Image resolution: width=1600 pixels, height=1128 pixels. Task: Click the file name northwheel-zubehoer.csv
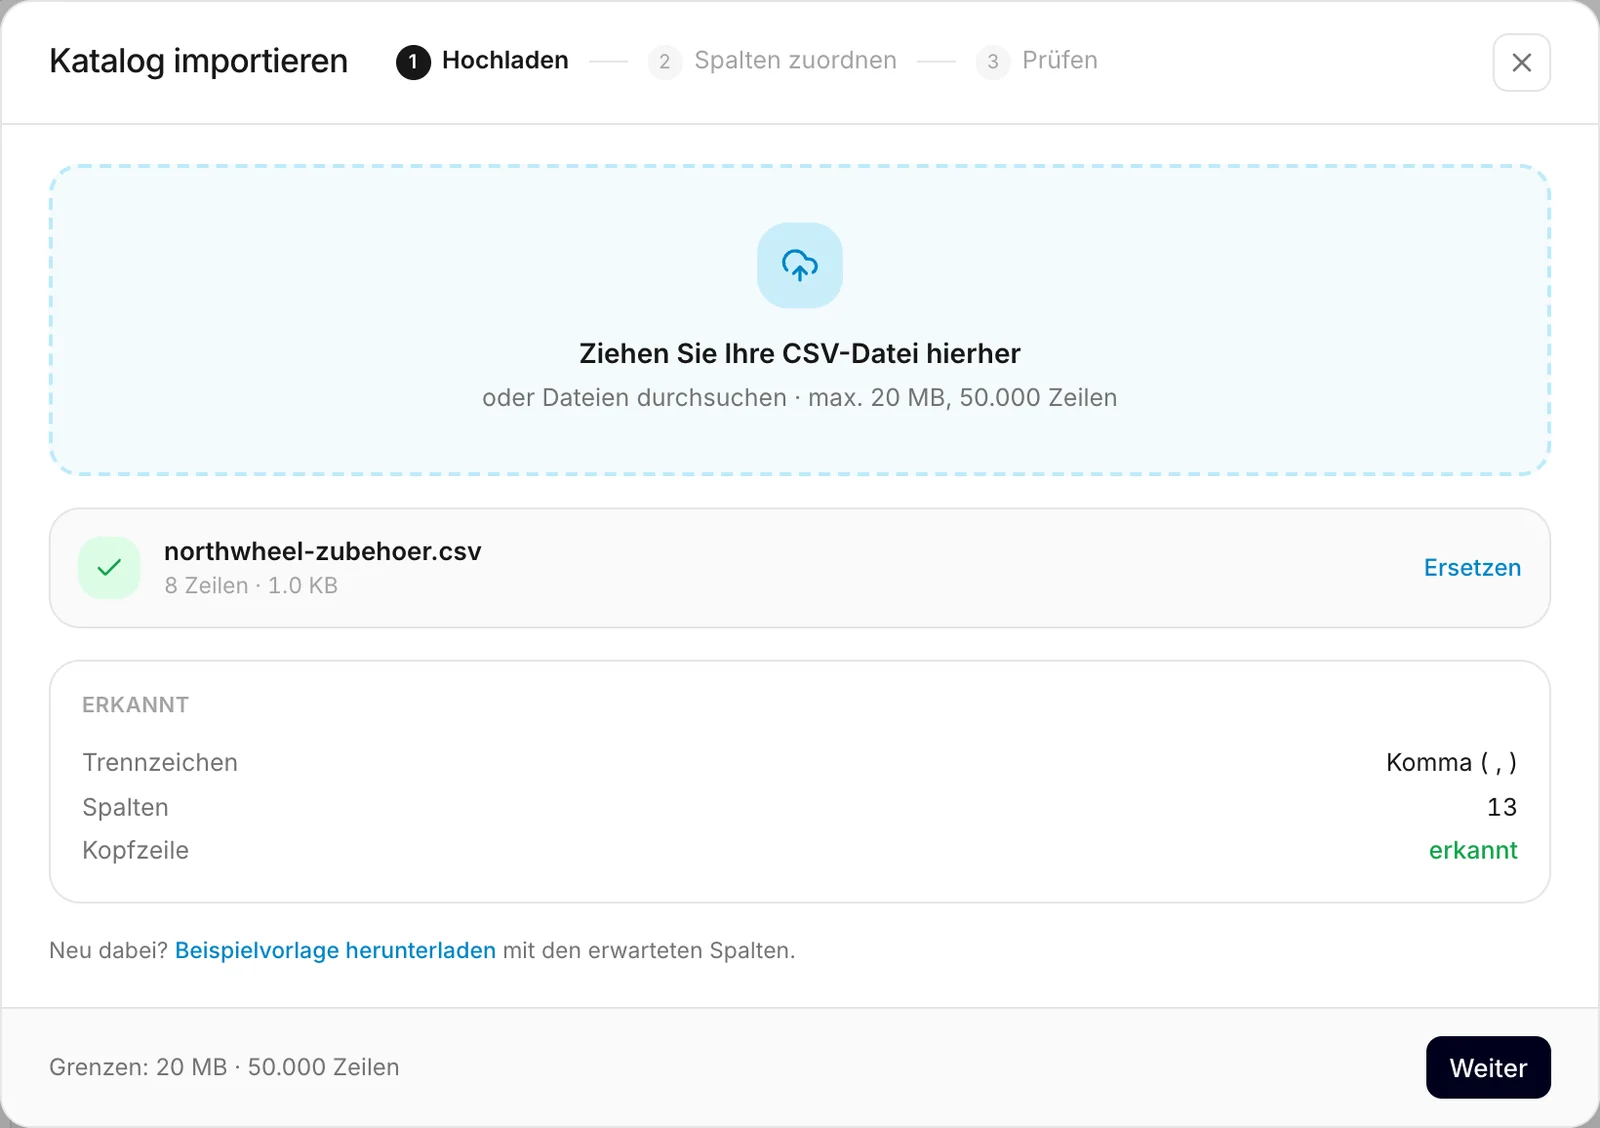pos(322,551)
